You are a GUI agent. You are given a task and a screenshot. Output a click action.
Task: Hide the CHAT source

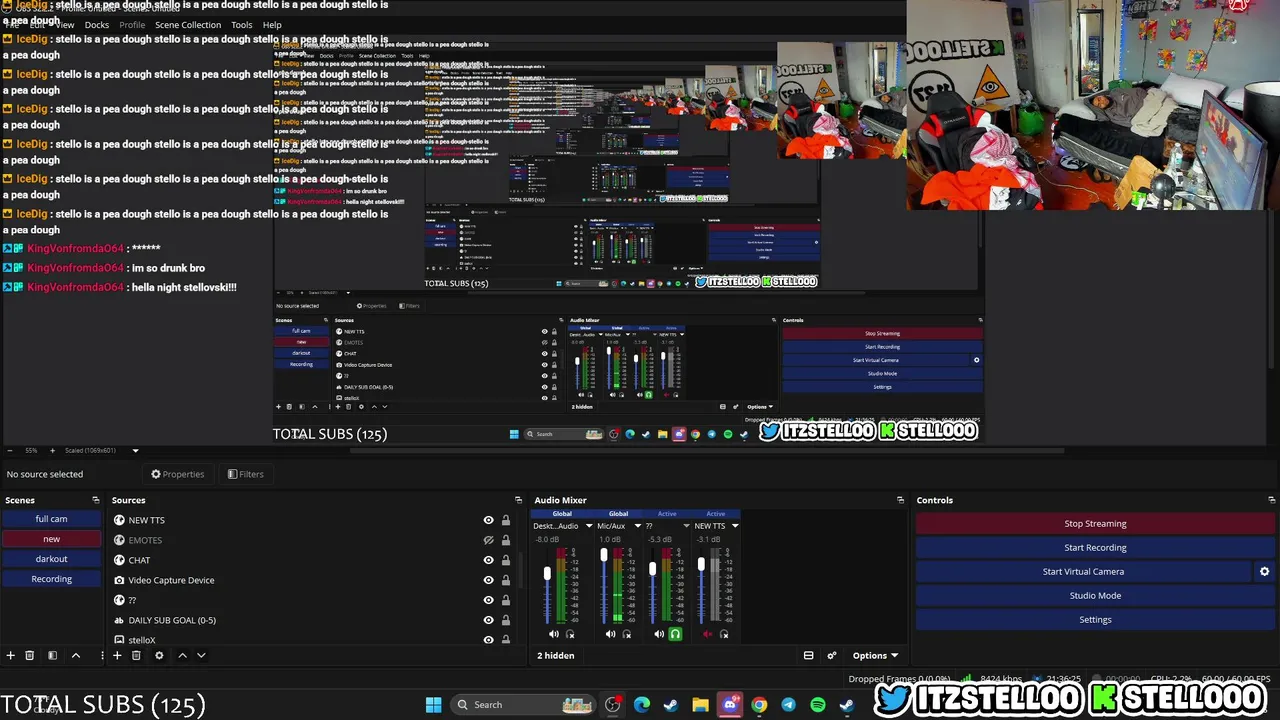coord(488,560)
